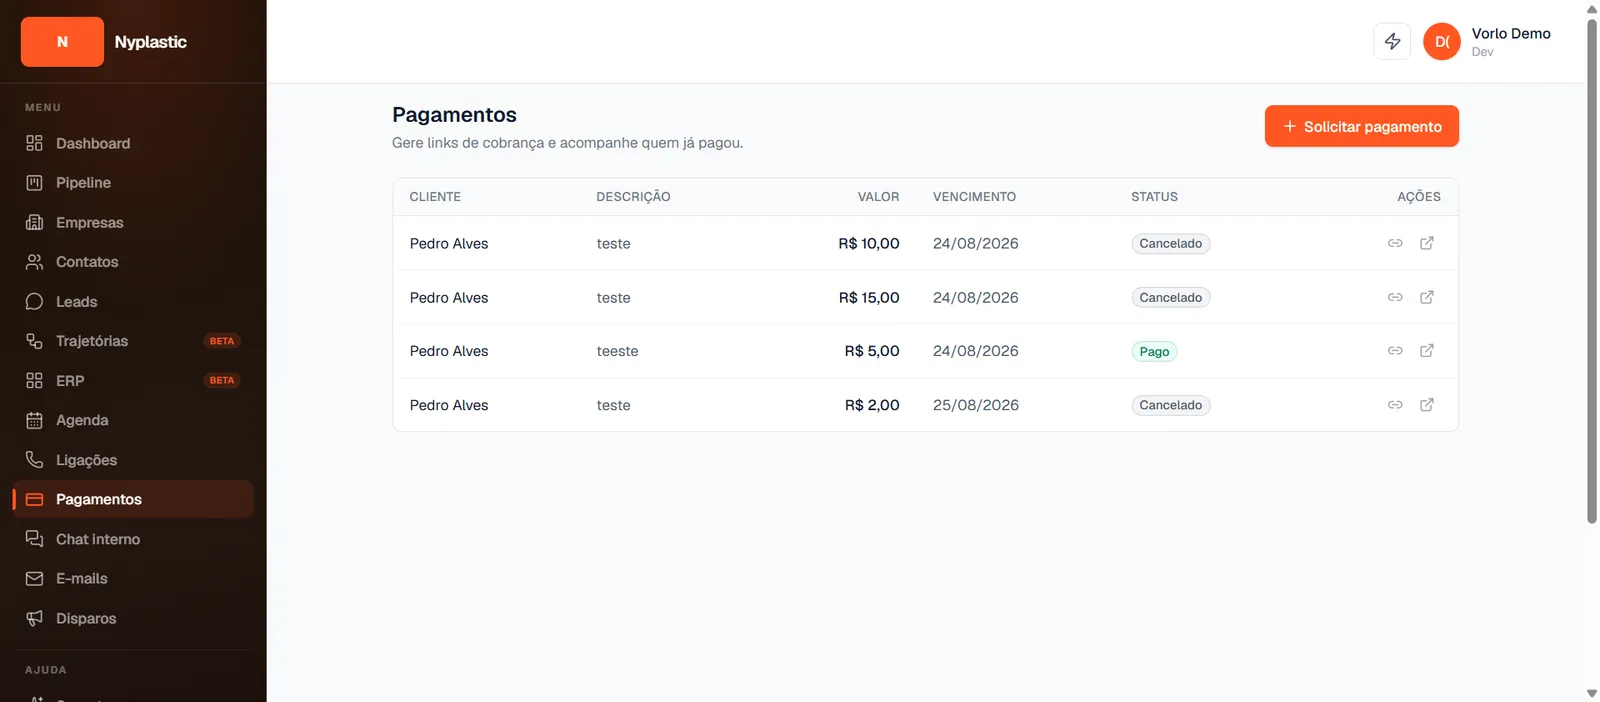The width and height of the screenshot is (1600, 702).
Task: Click the description teeste
Action: click(617, 351)
